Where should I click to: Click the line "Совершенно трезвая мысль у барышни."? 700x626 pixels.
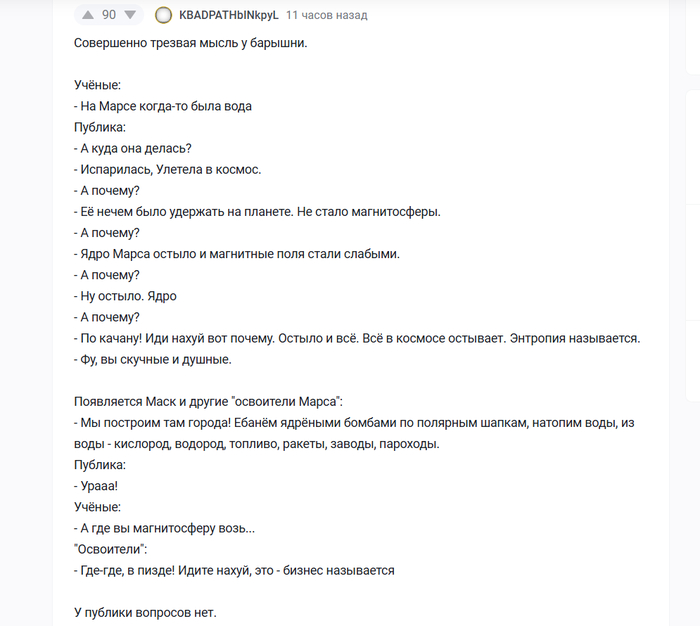190,43
